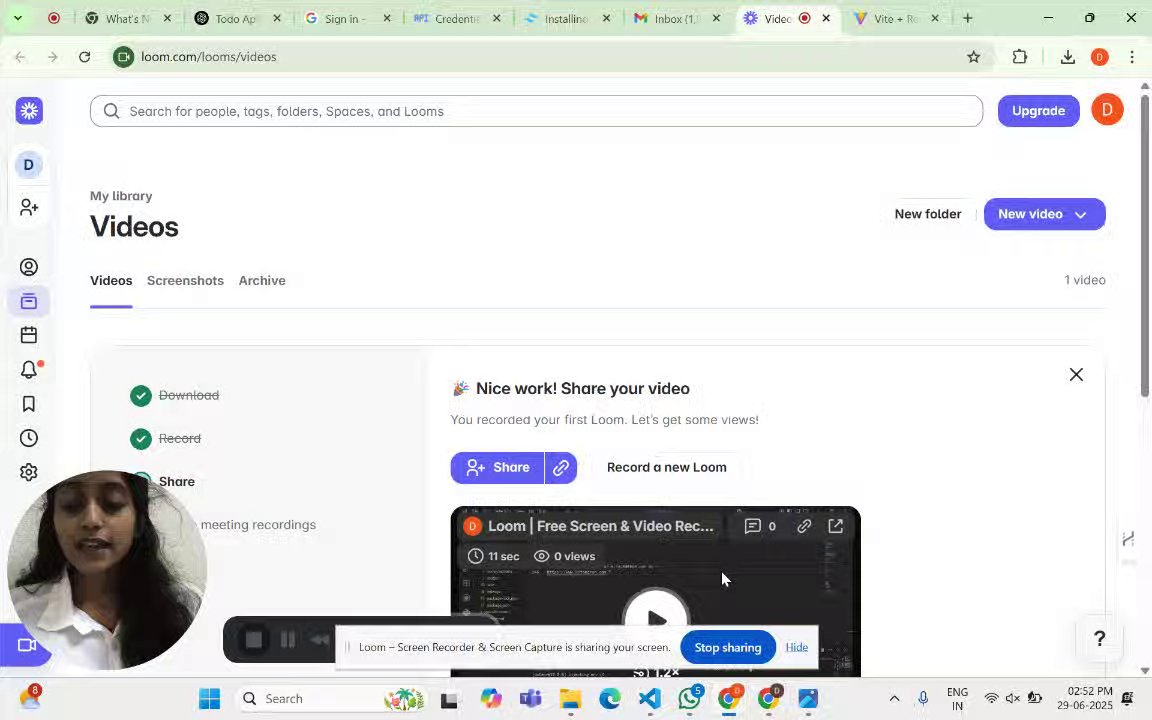Open Microsoft Teams from taskbar

pyautogui.click(x=530, y=698)
